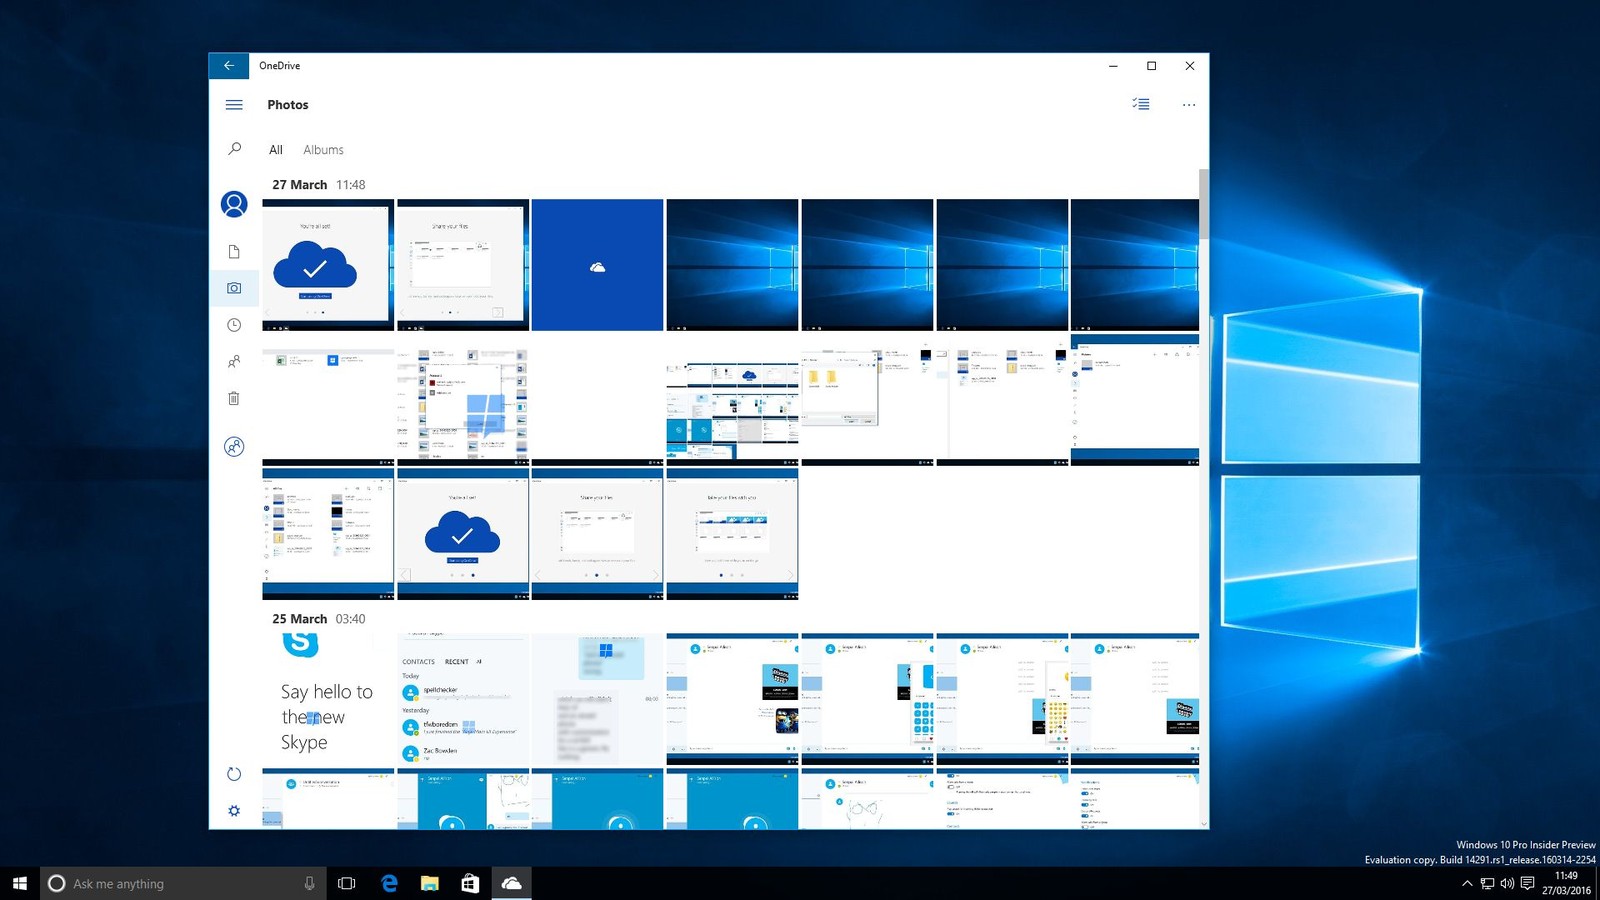
Task: Open the Recent clock icon
Action: point(234,325)
